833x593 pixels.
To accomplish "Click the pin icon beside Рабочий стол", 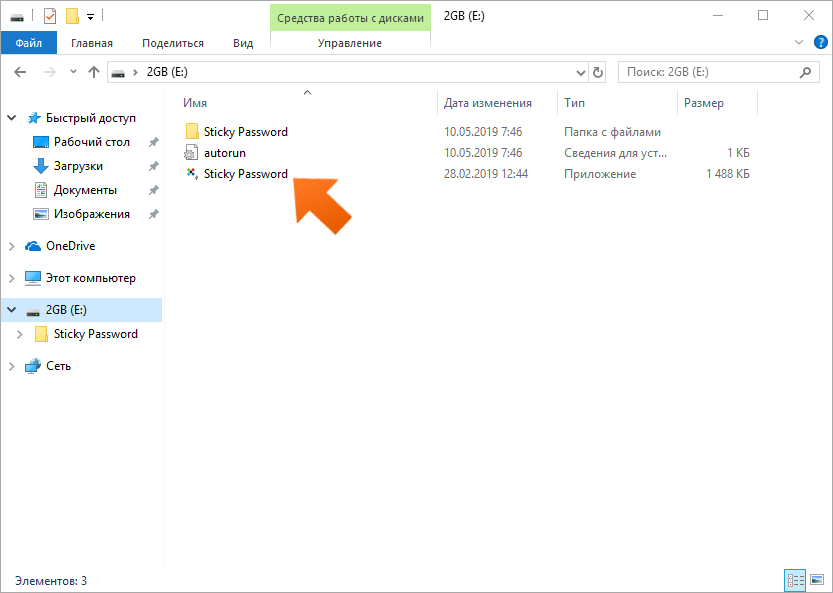I will point(153,142).
